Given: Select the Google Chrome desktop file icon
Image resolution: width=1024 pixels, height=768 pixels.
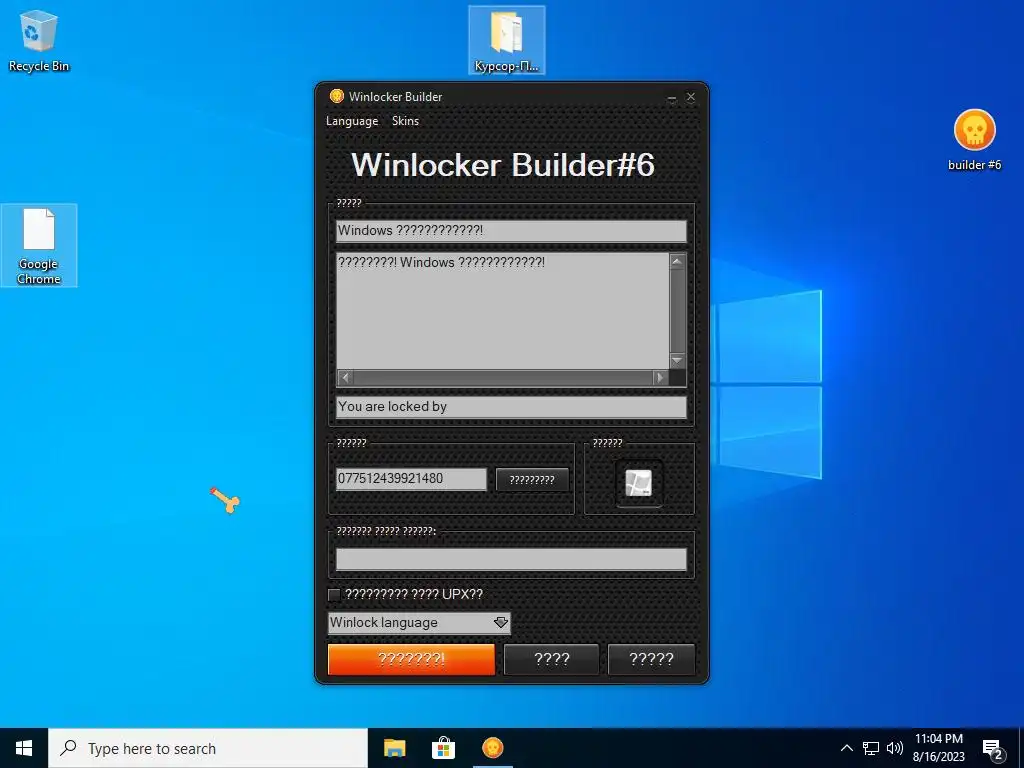Looking at the screenshot, I should pos(39,246).
